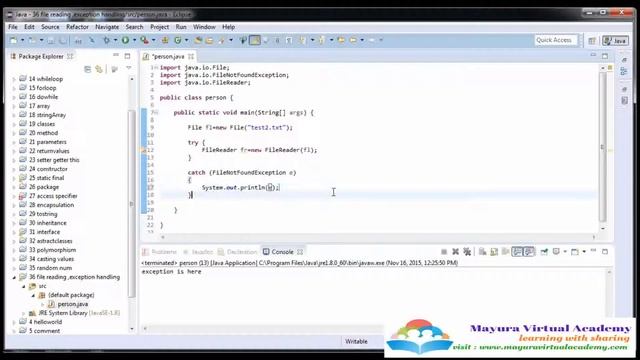Viewport: 640px width, 360px height.
Task: Toggle Show Console on standard output change
Action: (518, 252)
